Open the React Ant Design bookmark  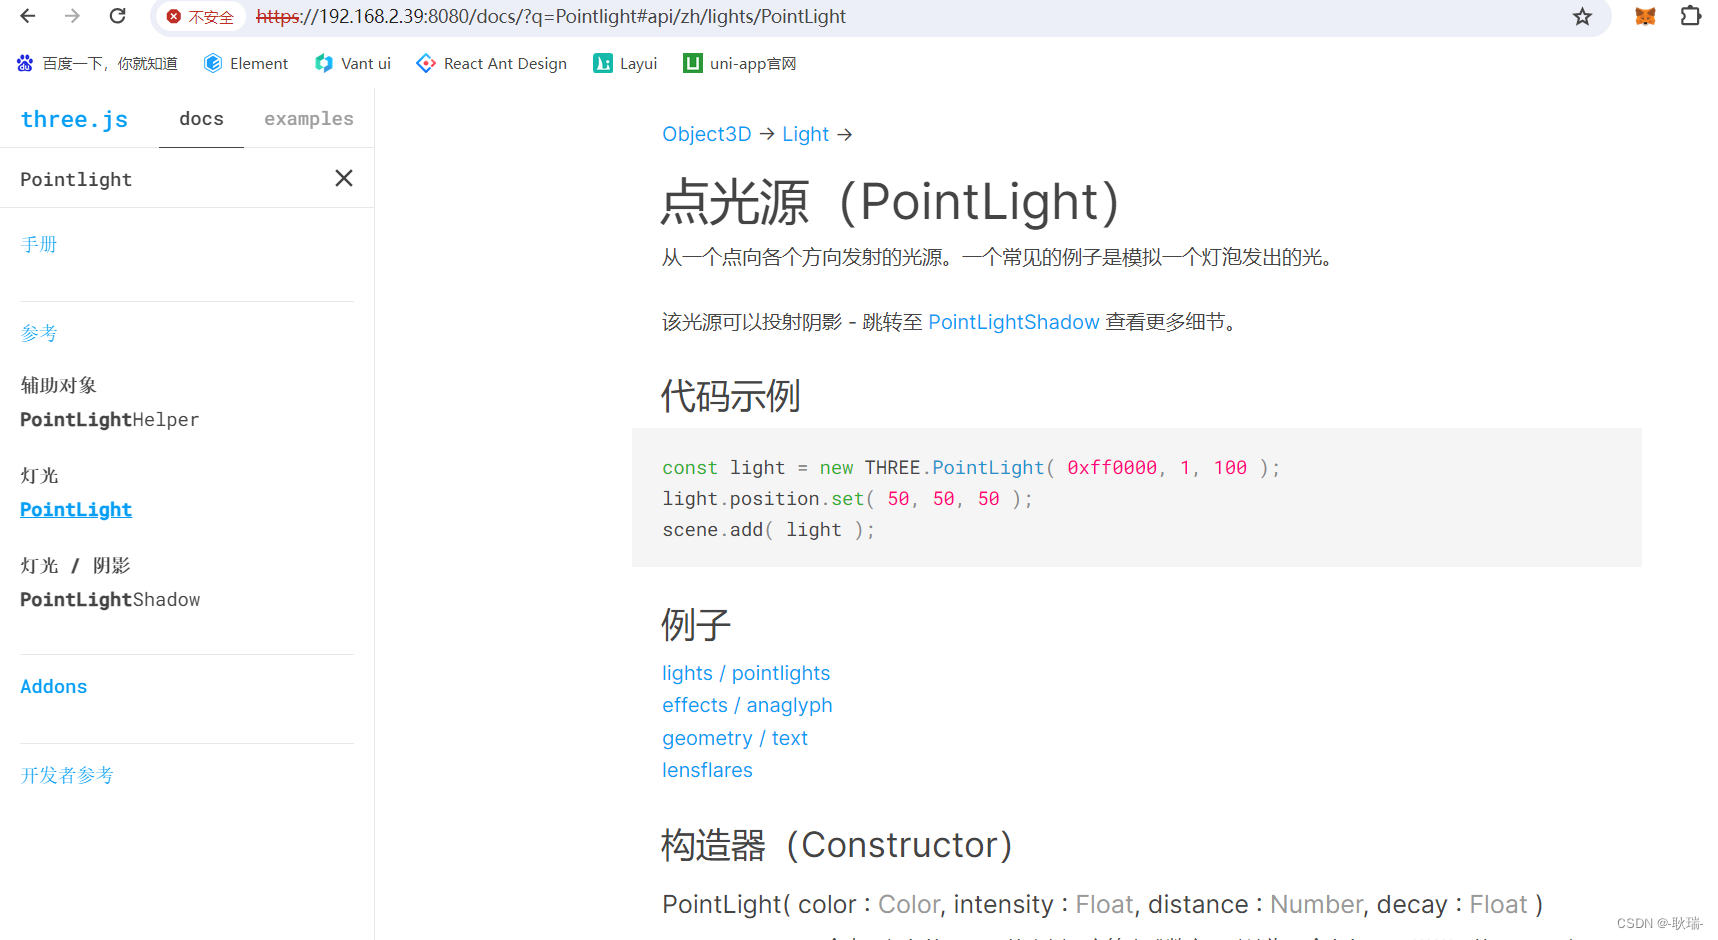pyautogui.click(x=492, y=63)
